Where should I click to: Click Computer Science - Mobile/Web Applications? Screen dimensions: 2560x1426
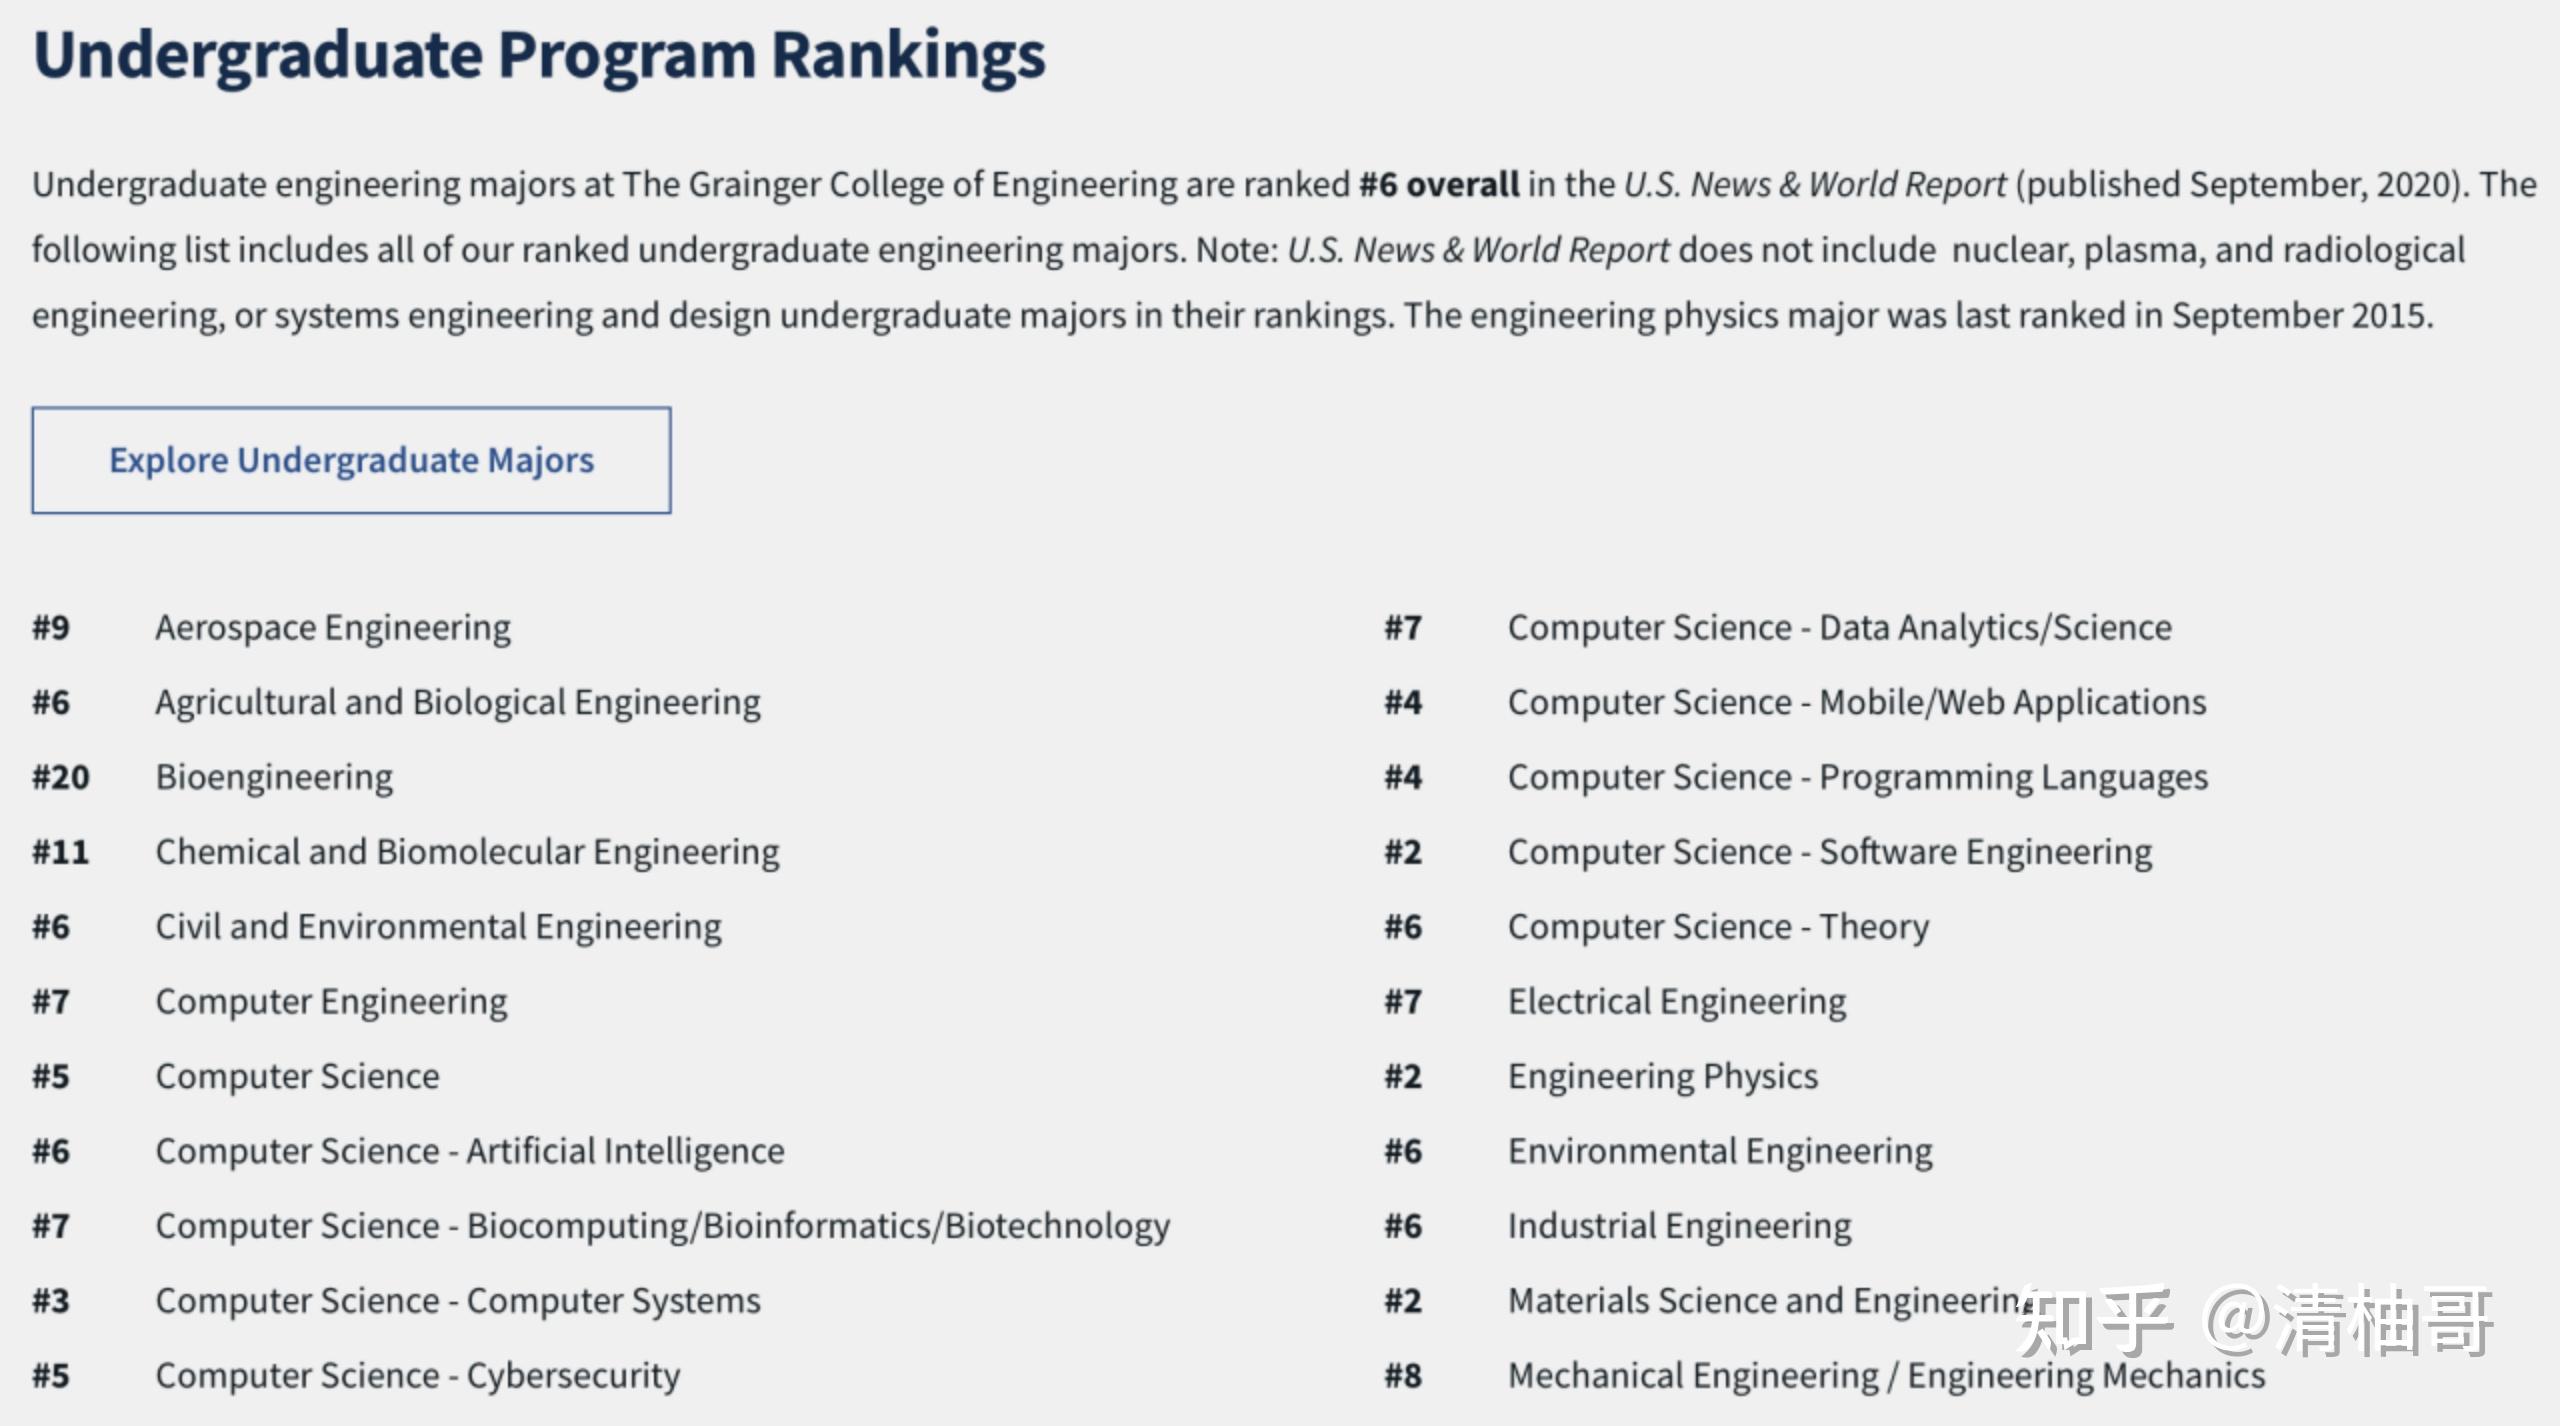pos(1856,703)
